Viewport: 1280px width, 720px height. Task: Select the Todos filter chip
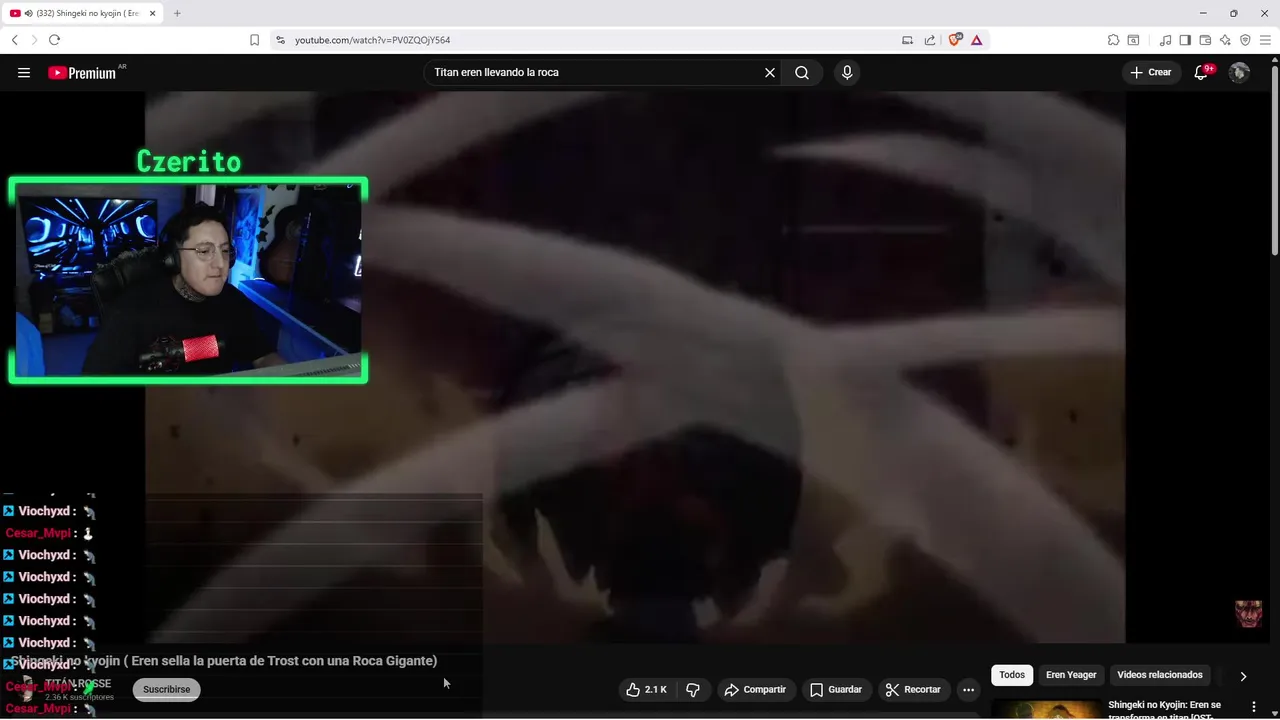pyautogui.click(x=1012, y=675)
